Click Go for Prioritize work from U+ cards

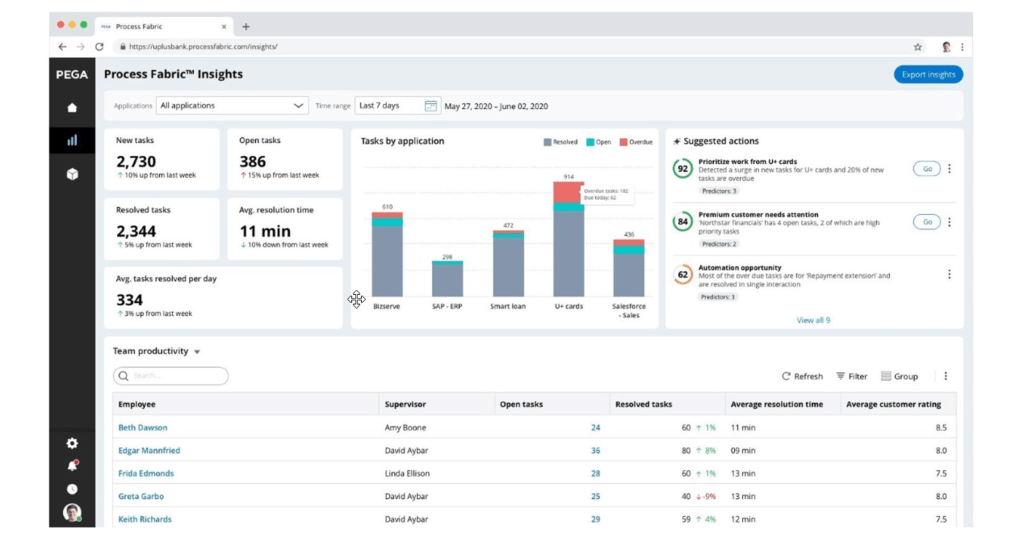[x=927, y=169]
